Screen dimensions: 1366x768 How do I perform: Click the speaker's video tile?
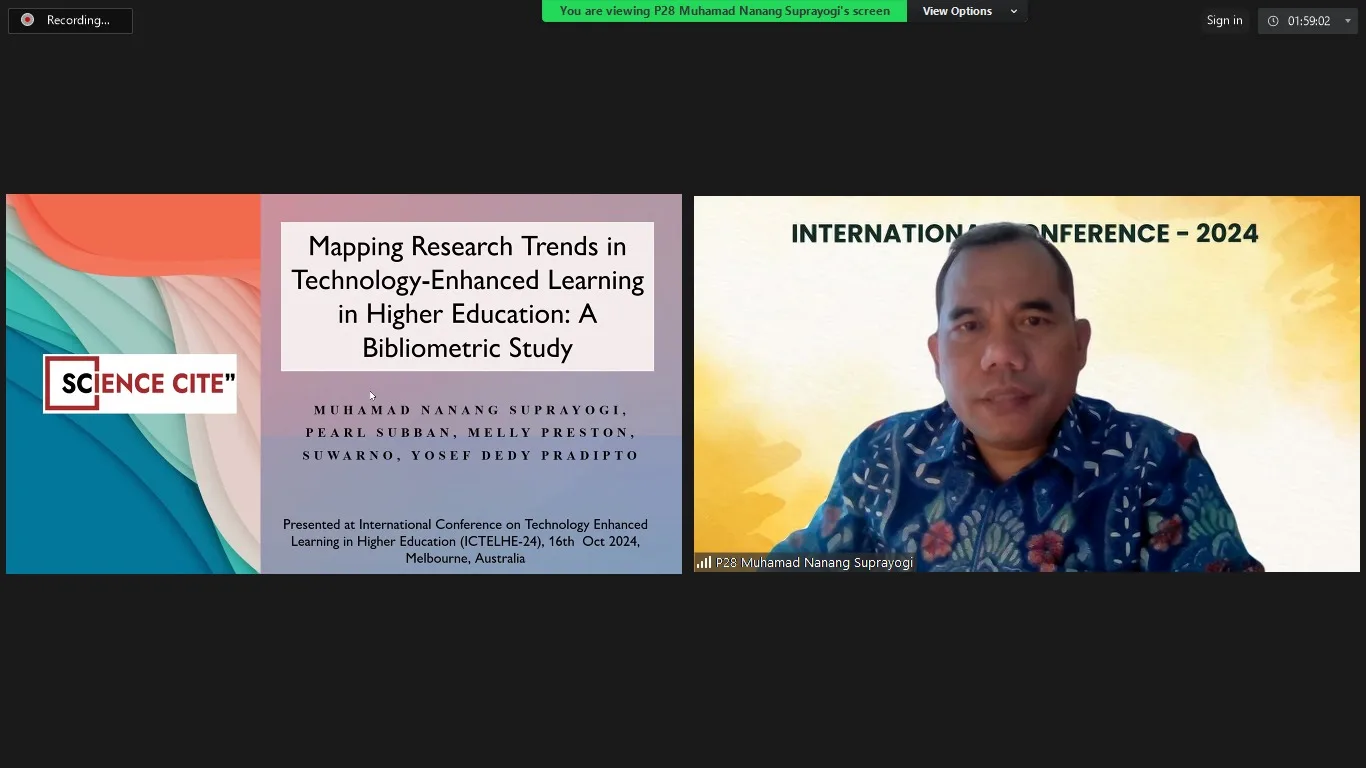click(x=1027, y=384)
